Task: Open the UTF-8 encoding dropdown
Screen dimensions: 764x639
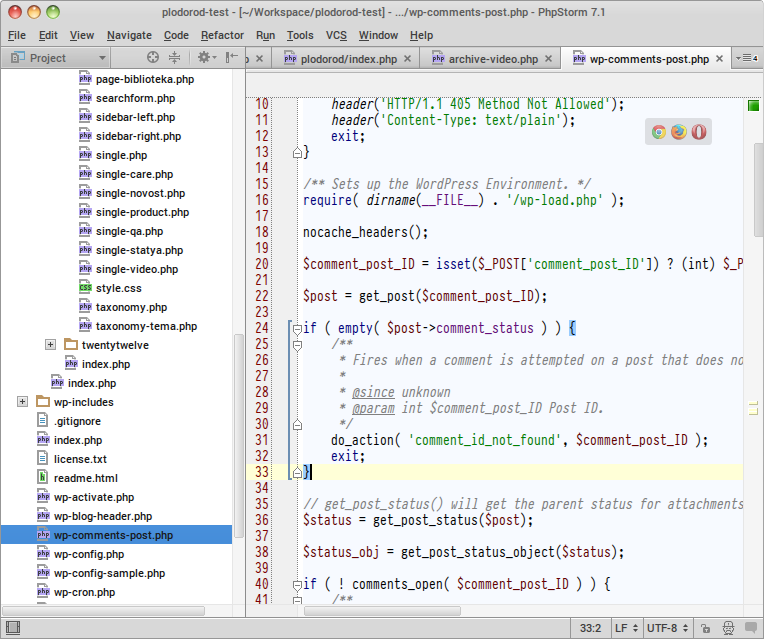Action: (x=667, y=628)
